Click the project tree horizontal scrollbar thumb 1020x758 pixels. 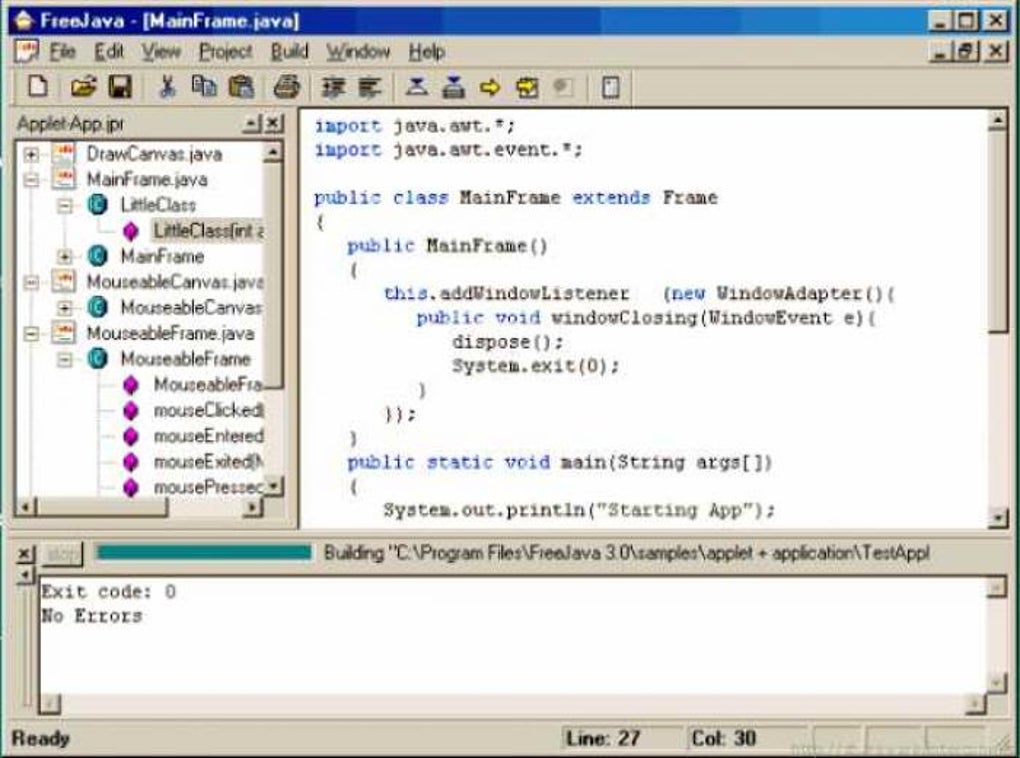(x=101, y=507)
